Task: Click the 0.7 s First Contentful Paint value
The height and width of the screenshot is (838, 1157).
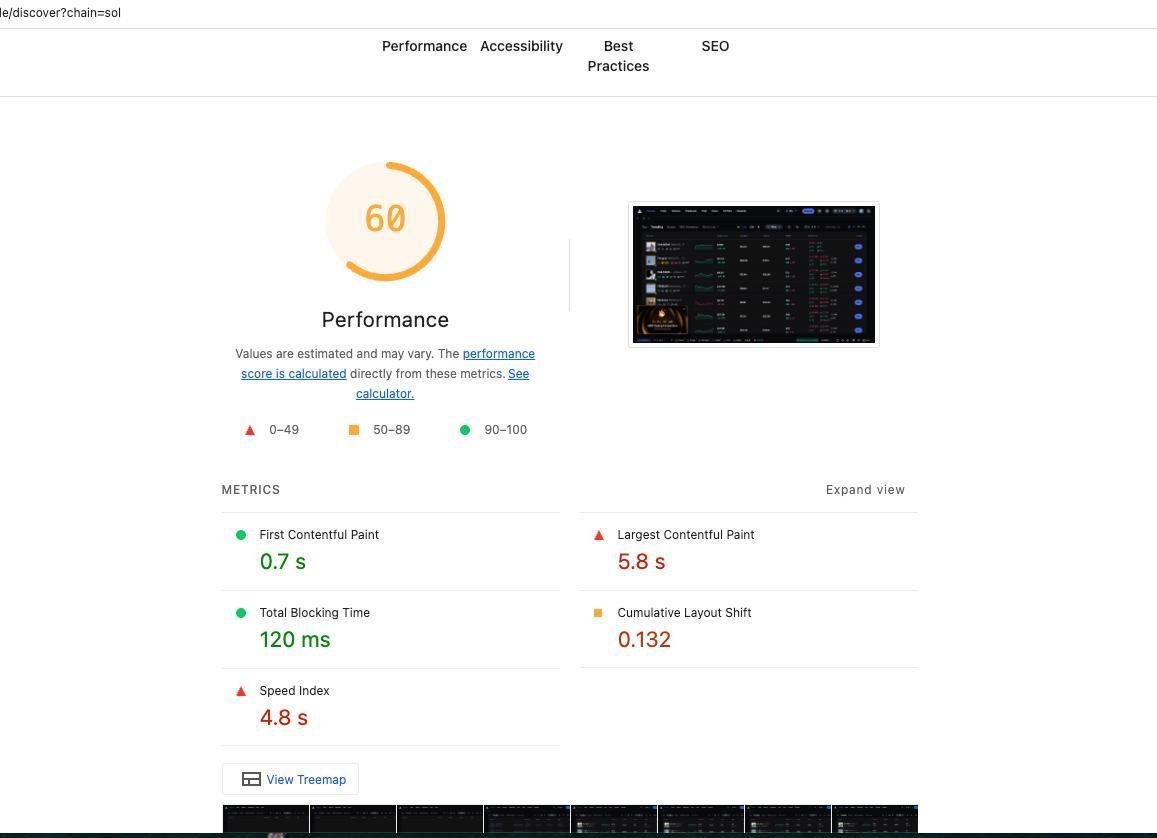Action: click(x=283, y=561)
